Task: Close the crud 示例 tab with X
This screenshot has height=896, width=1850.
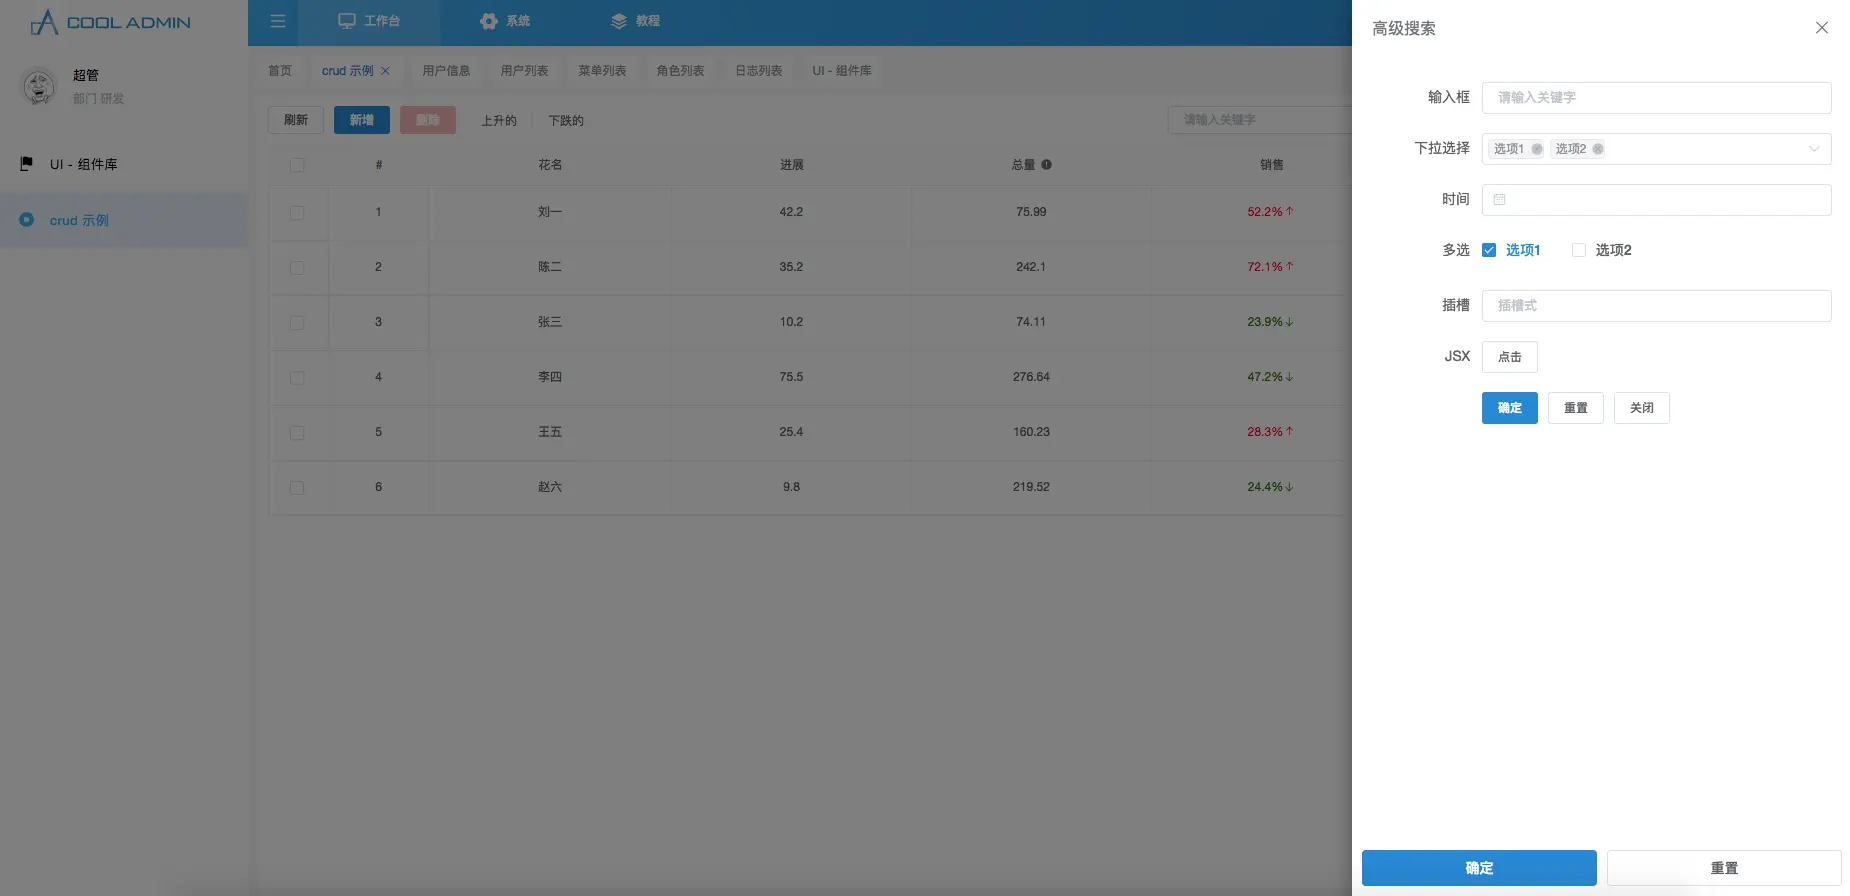Action: tap(385, 71)
